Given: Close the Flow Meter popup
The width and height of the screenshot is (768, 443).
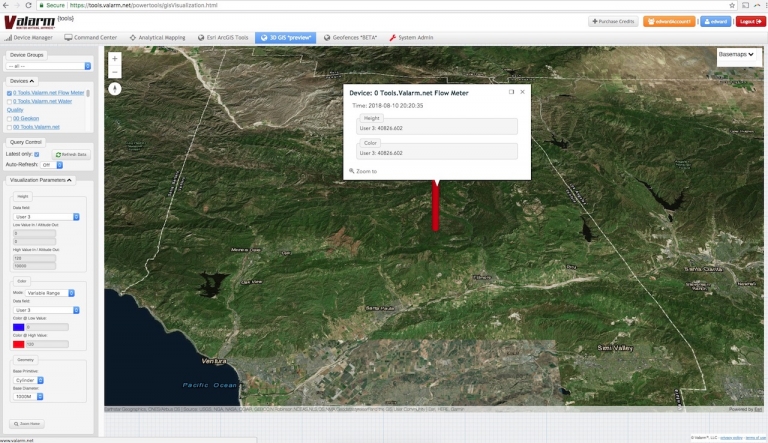Looking at the screenshot, I should [523, 92].
